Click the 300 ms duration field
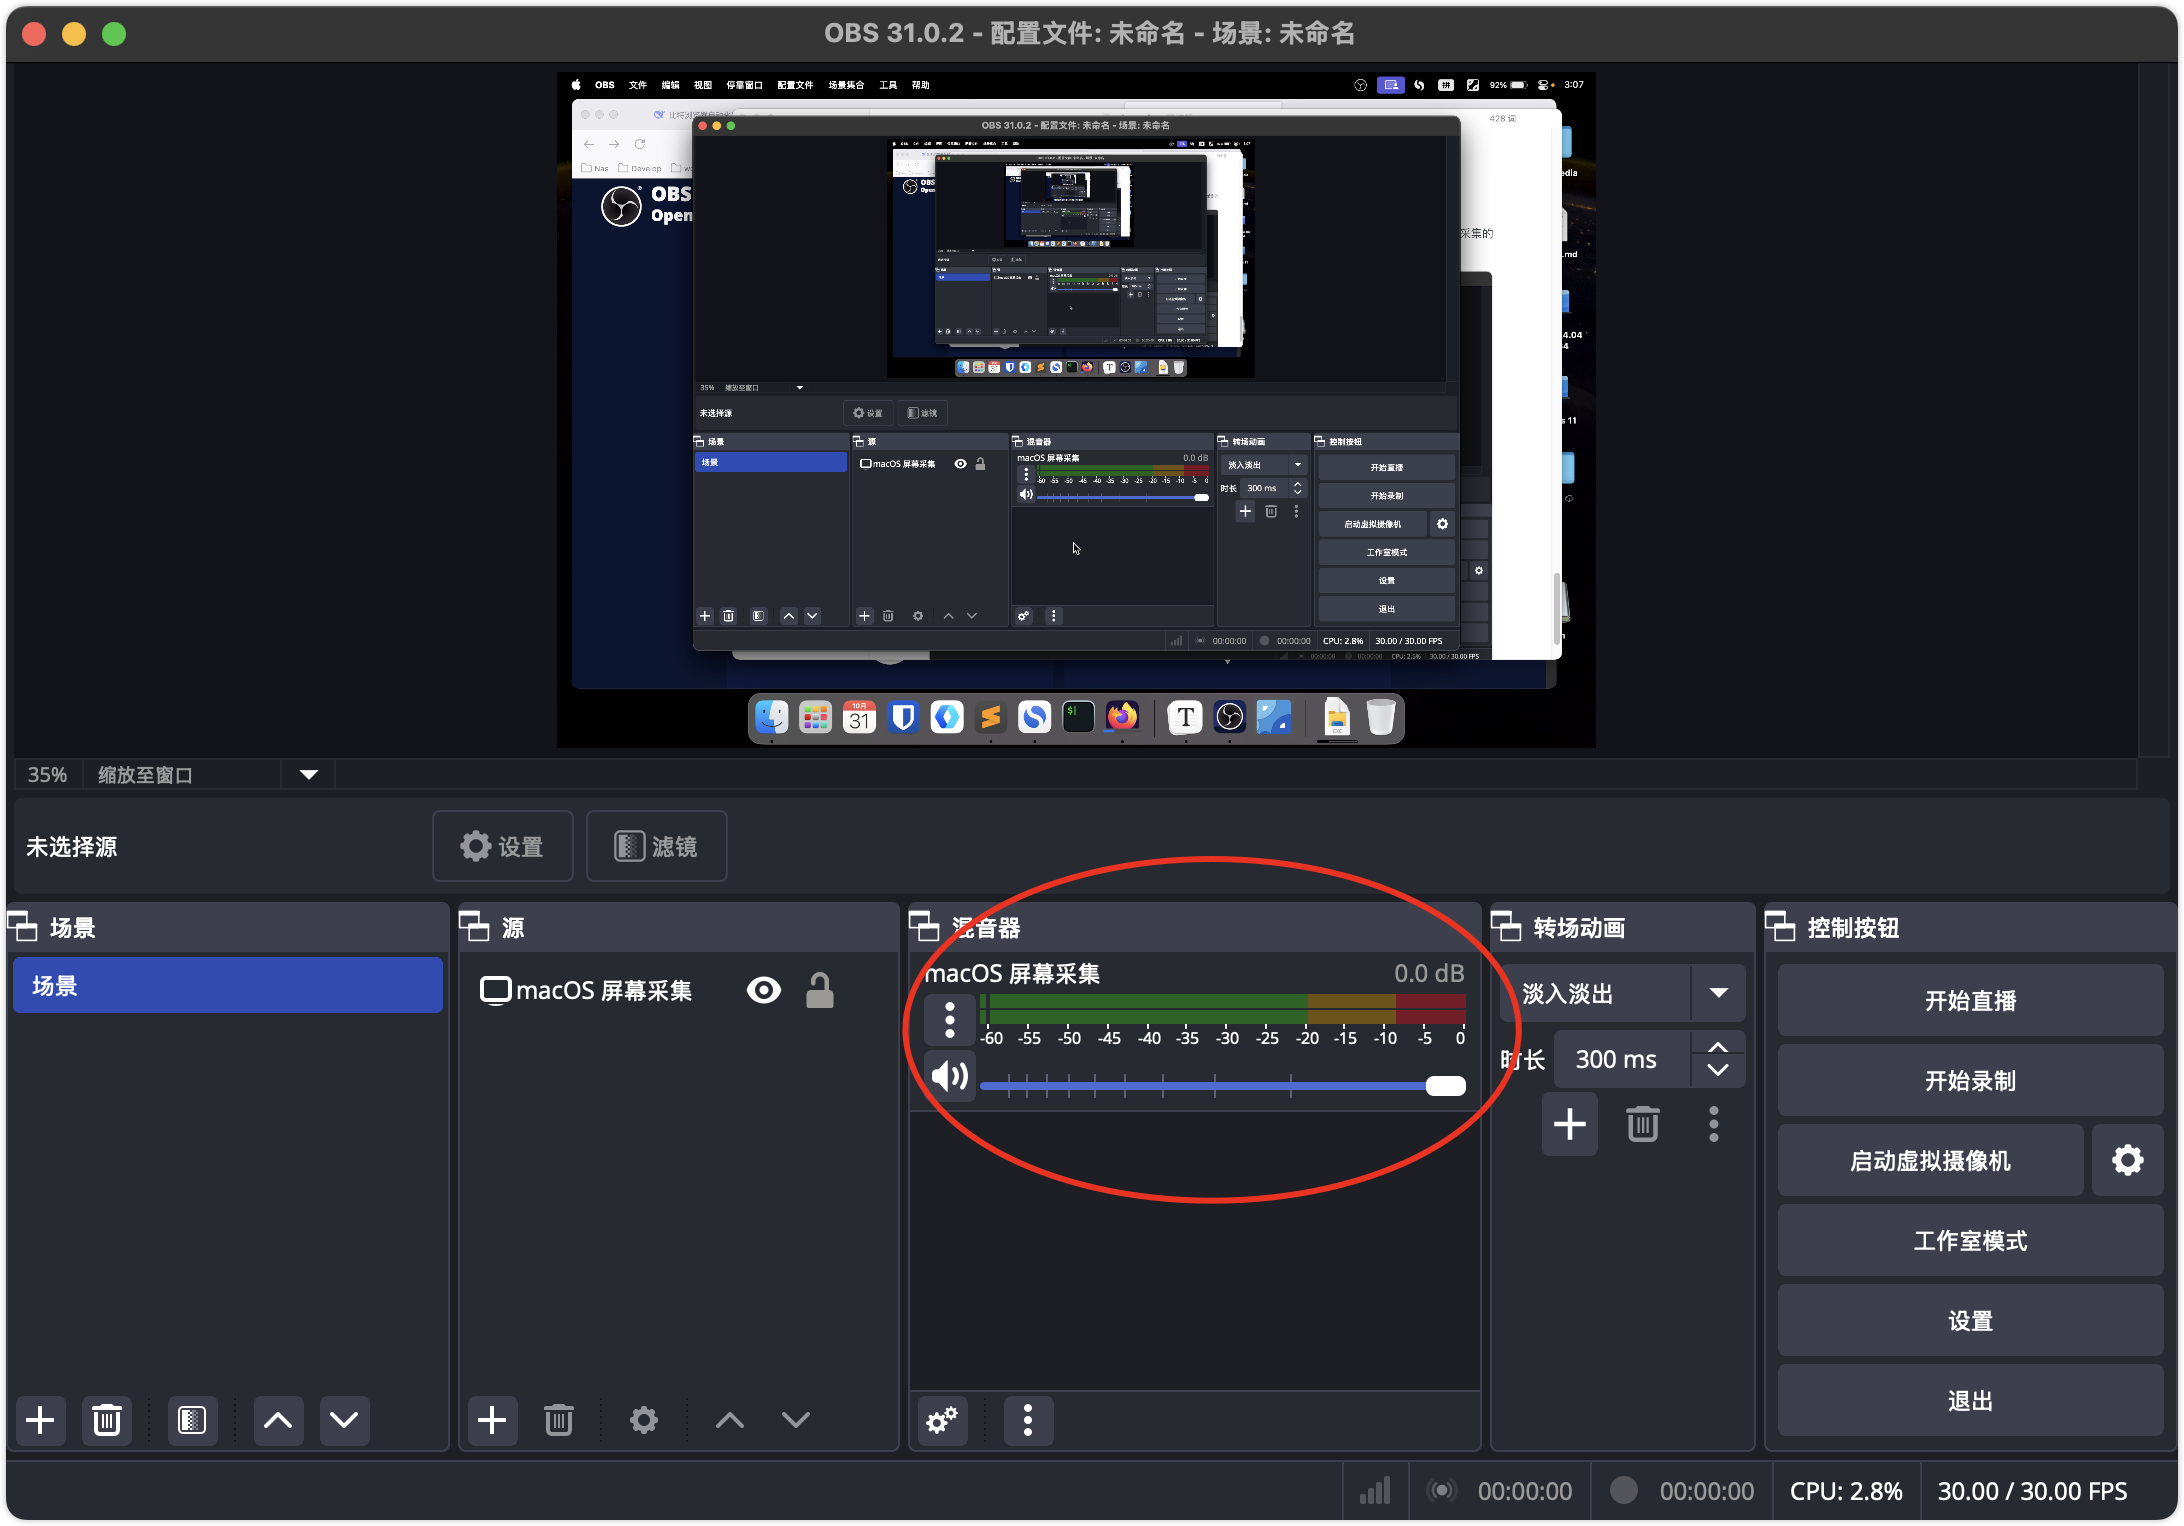 [1622, 1059]
